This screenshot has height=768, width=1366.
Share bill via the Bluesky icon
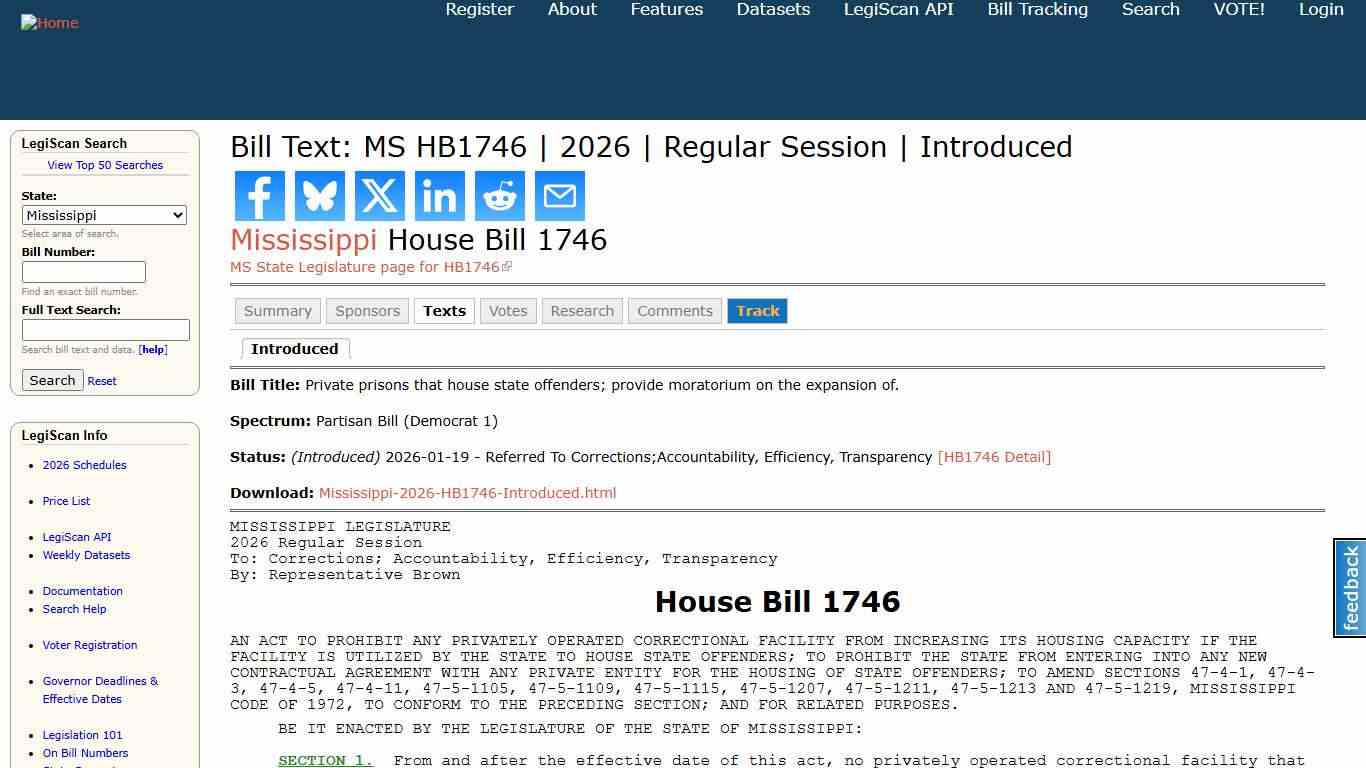(319, 196)
